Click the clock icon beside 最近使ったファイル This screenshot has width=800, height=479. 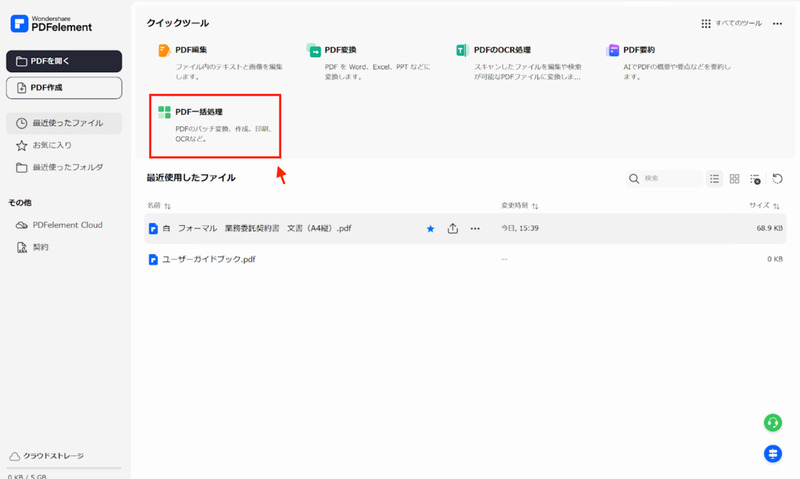pos(21,123)
